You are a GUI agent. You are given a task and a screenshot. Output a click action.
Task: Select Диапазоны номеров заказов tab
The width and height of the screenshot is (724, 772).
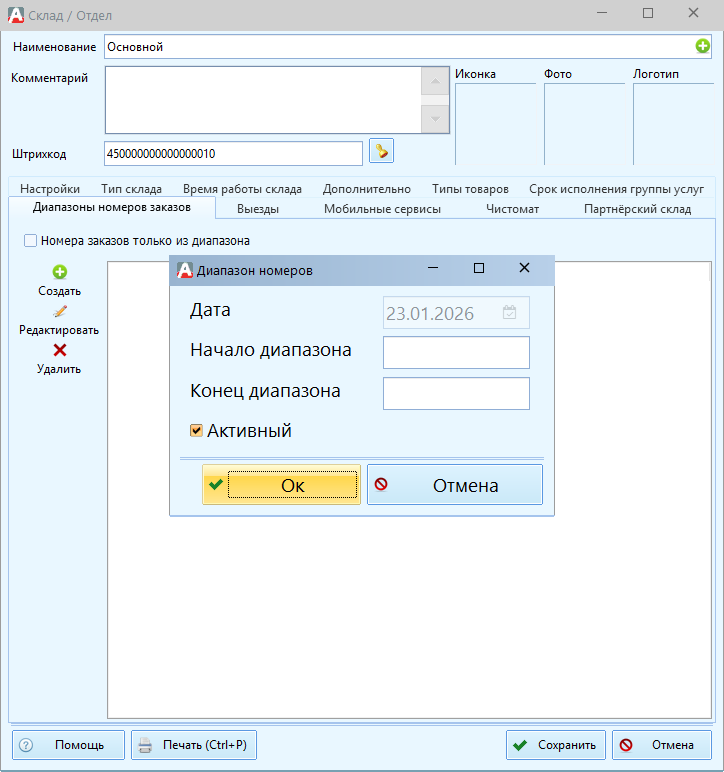pos(112,207)
